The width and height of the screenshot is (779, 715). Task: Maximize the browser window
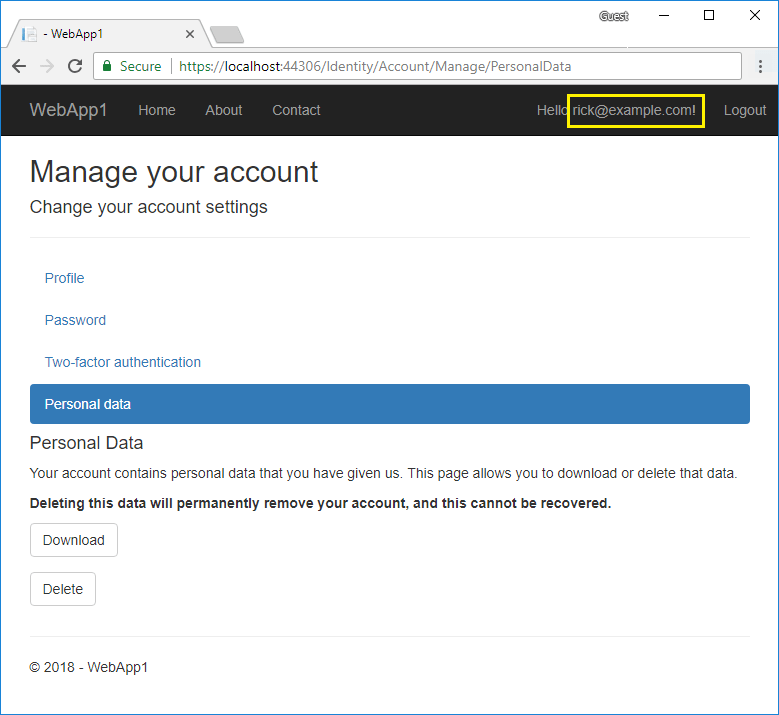click(x=709, y=15)
